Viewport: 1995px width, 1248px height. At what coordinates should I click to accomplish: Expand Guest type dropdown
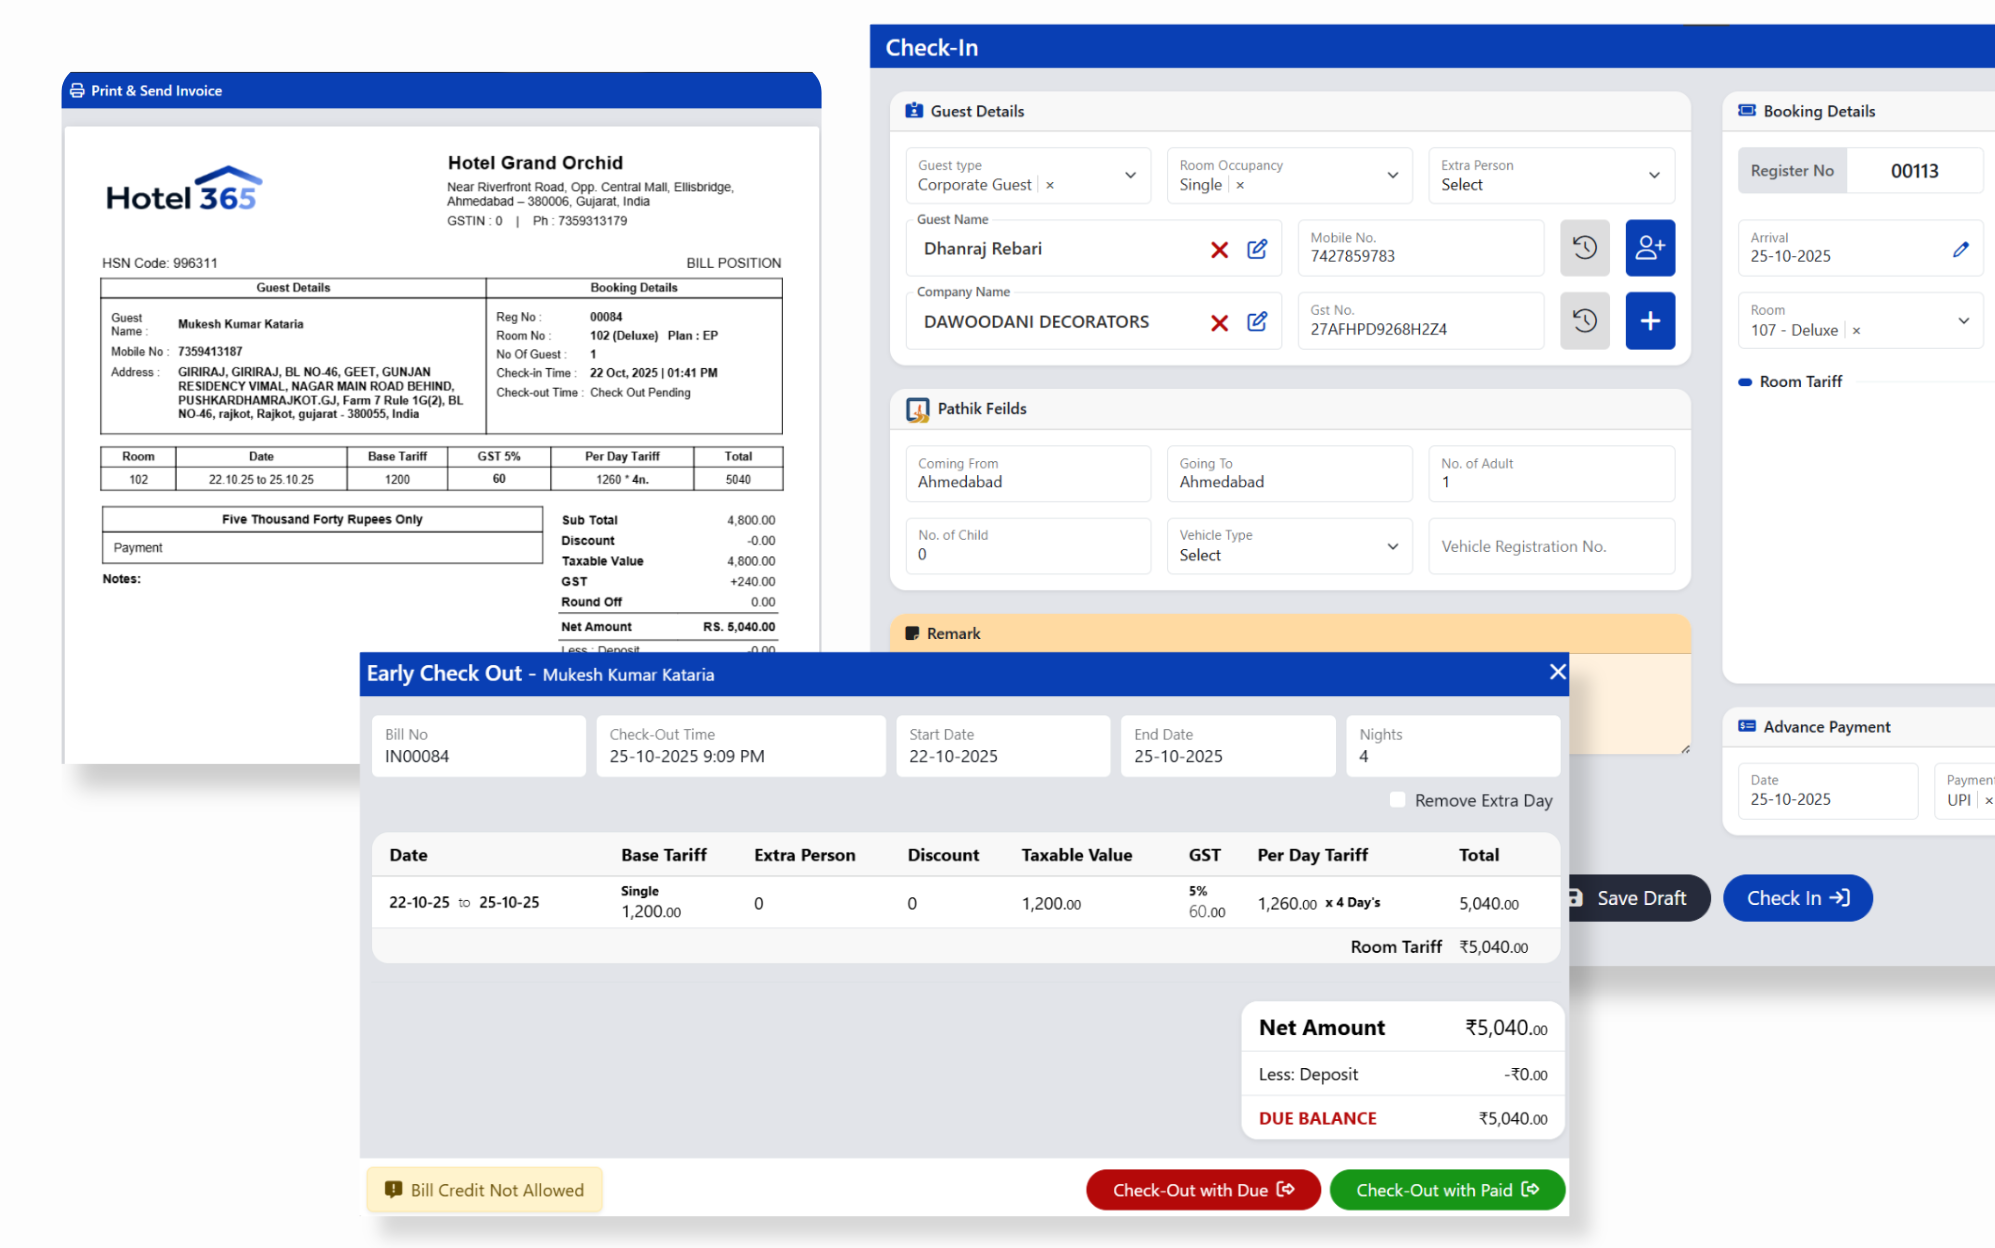(1130, 175)
